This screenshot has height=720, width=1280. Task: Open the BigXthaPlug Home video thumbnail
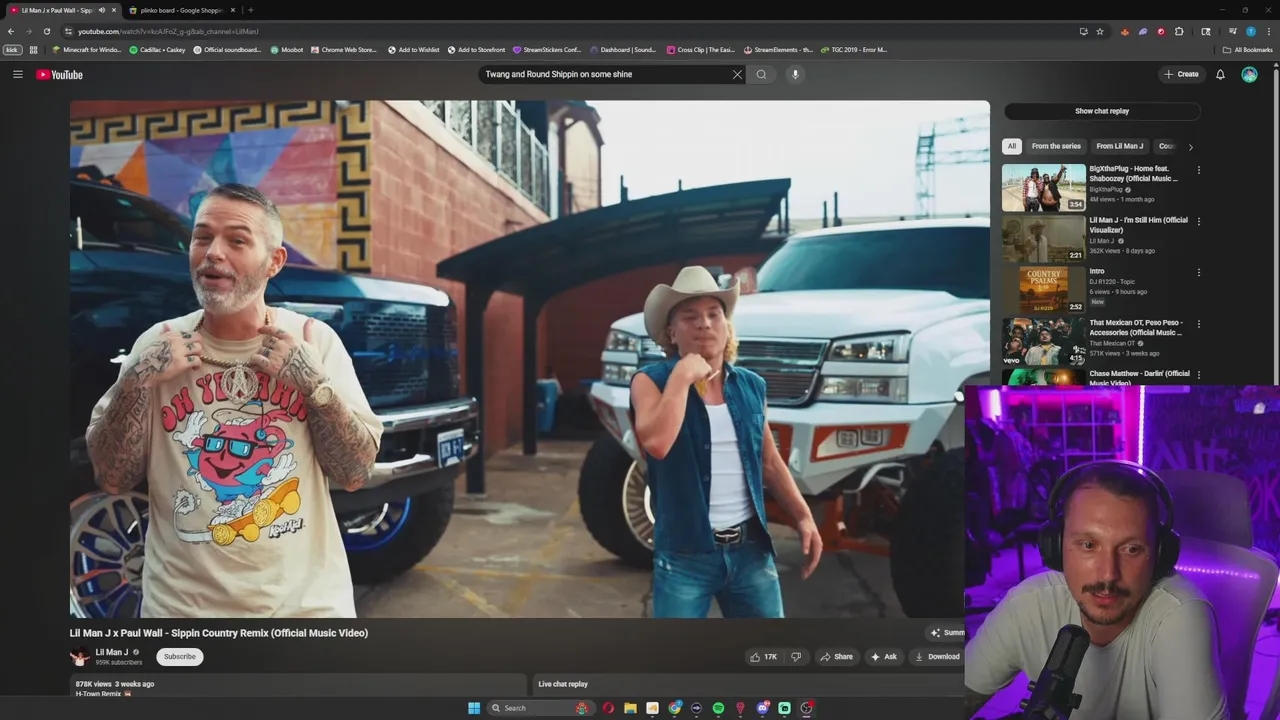(x=1043, y=188)
